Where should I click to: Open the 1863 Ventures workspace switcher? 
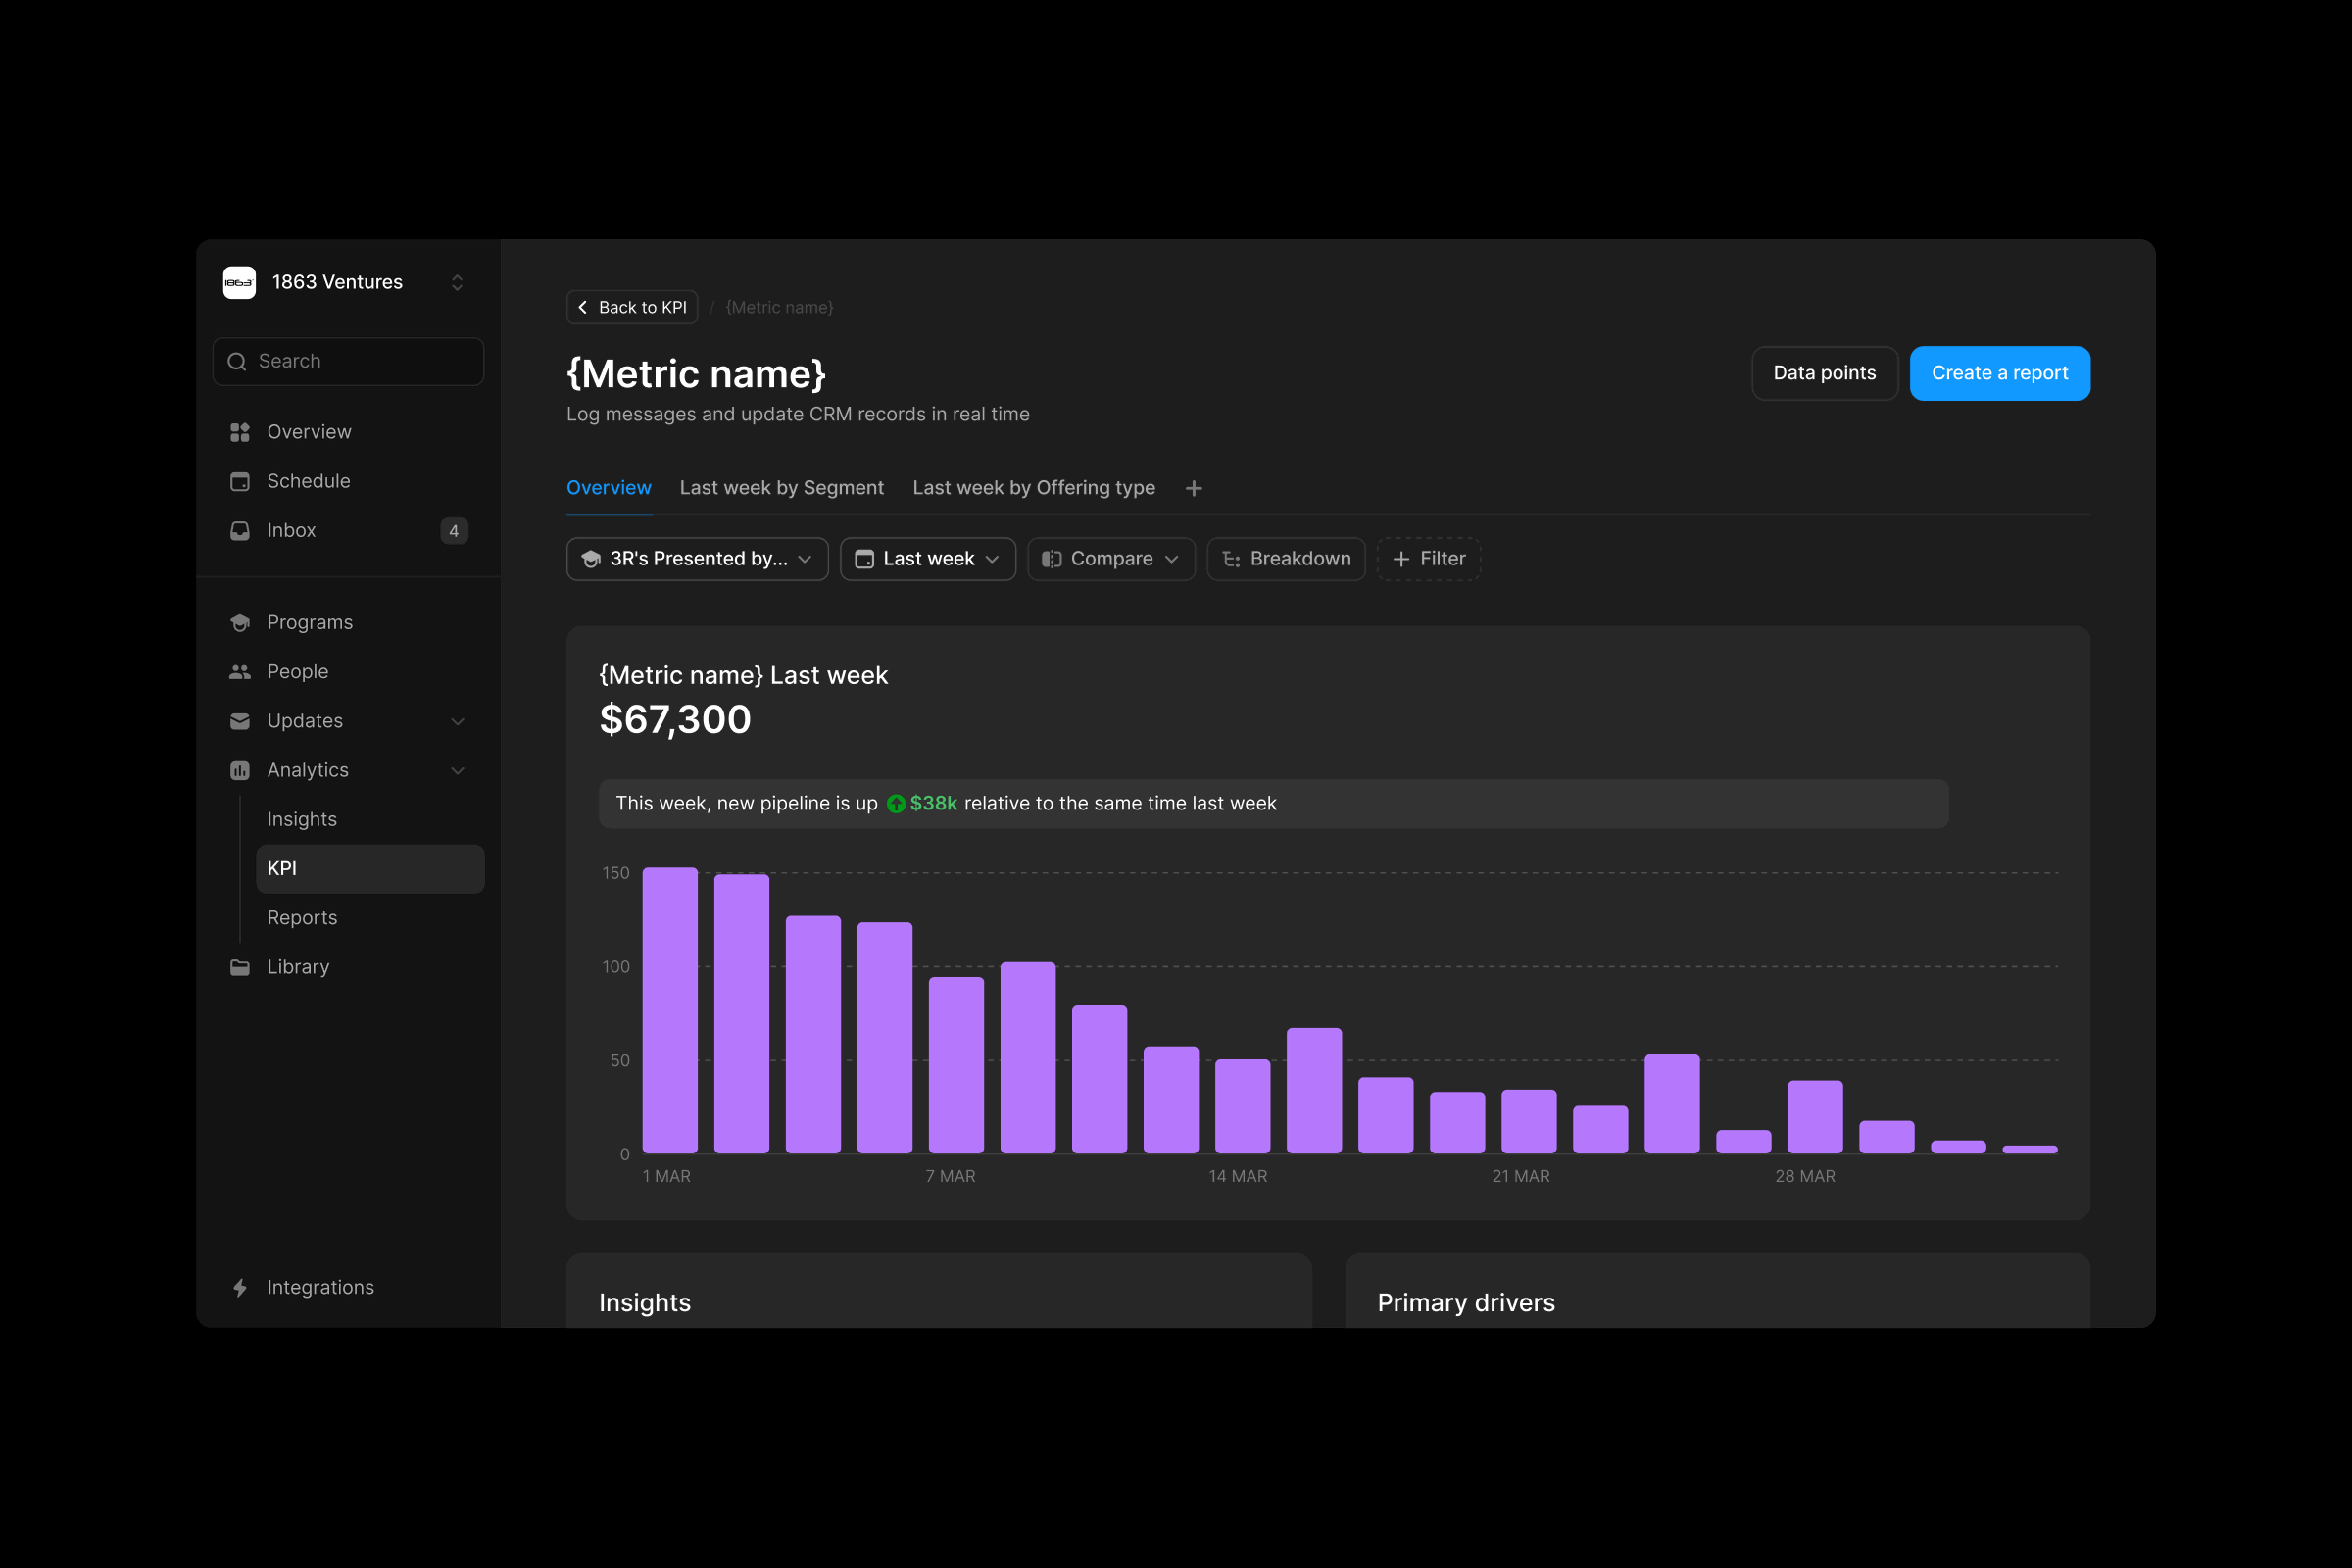457,283
